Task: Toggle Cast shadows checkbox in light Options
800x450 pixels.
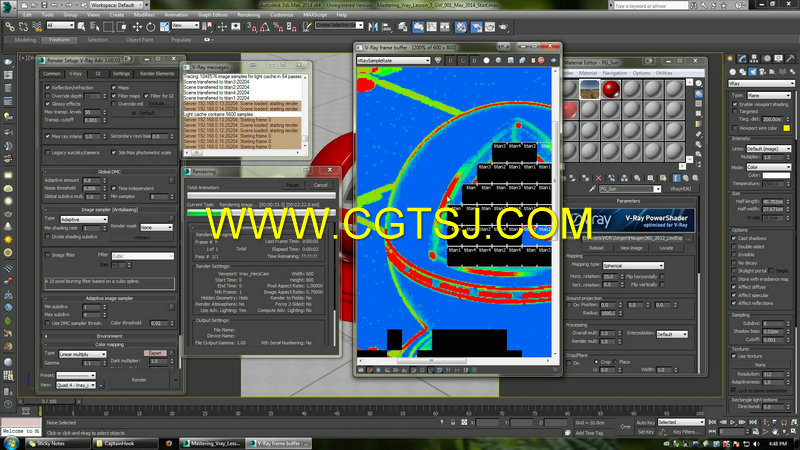Action: point(734,238)
